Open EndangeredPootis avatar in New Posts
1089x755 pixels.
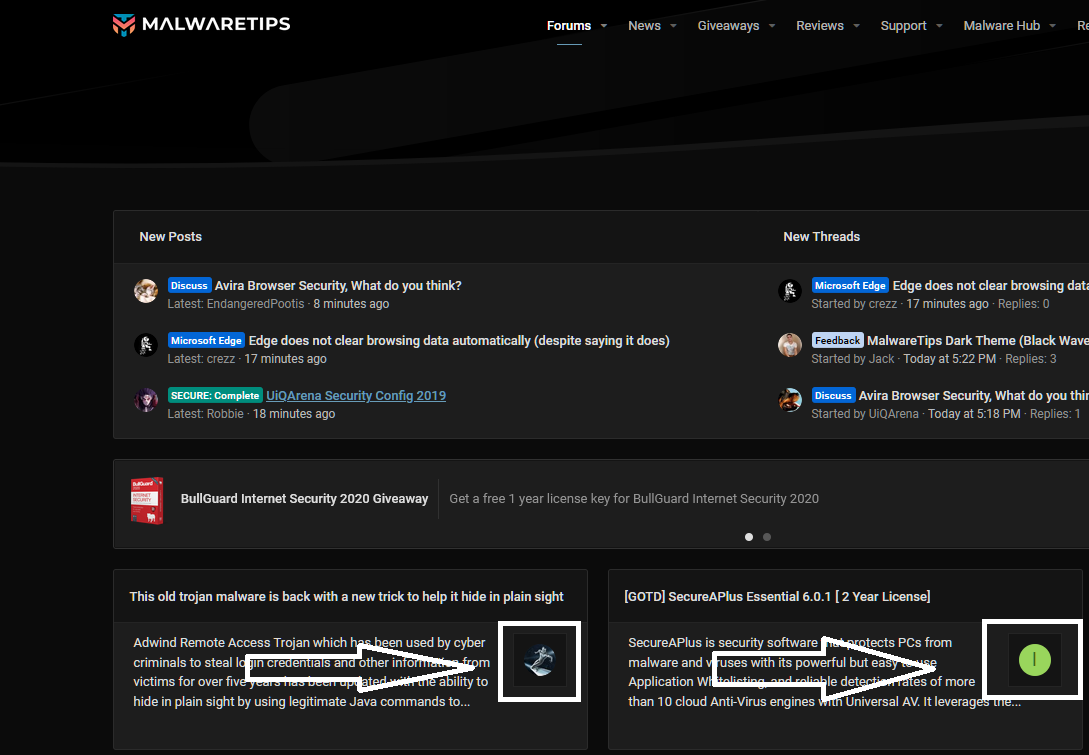(x=146, y=290)
